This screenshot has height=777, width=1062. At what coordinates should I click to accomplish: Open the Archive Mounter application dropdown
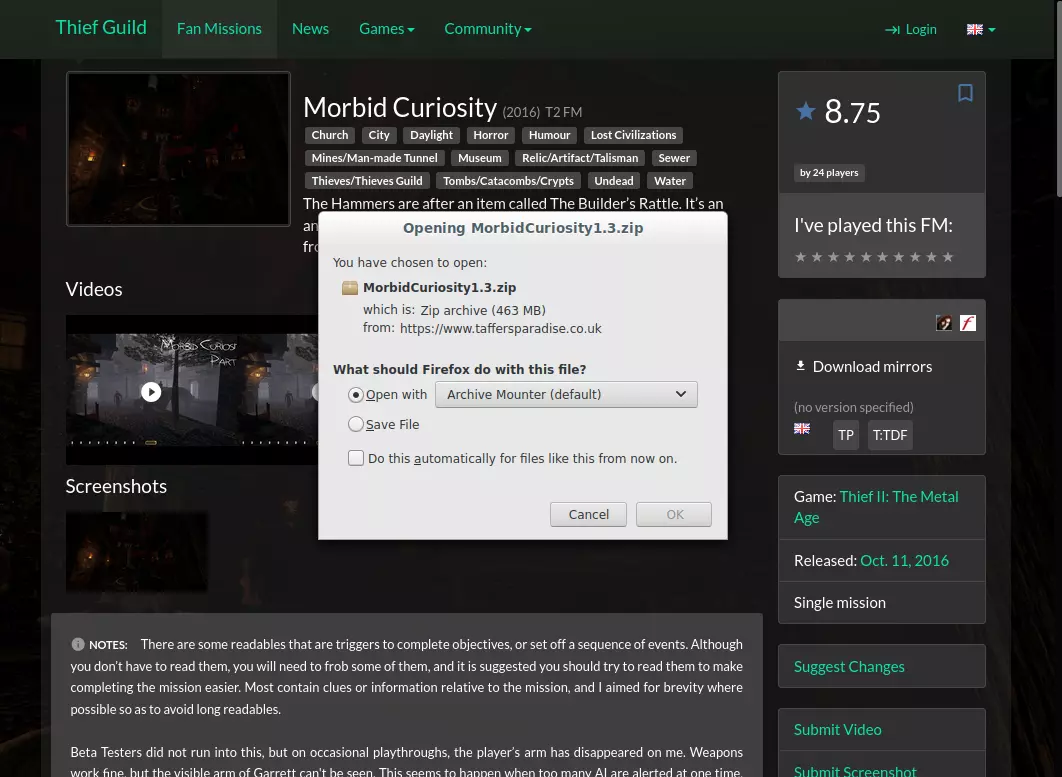pyautogui.click(x=566, y=395)
